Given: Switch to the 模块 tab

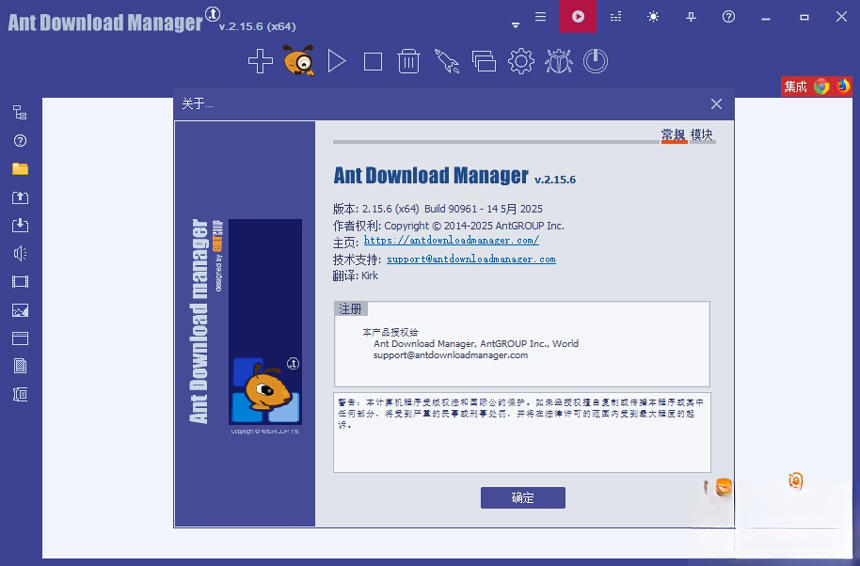Looking at the screenshot, I should 701,135.
